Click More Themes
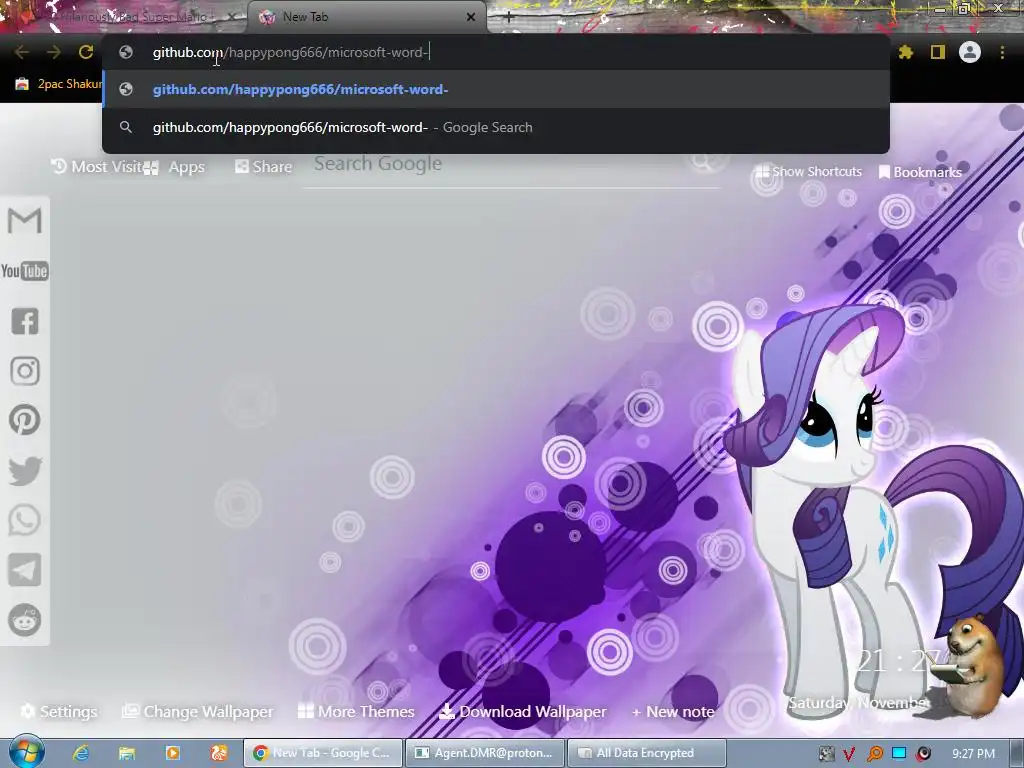This screenshot has width=1024, height=768. pos(356,712)
